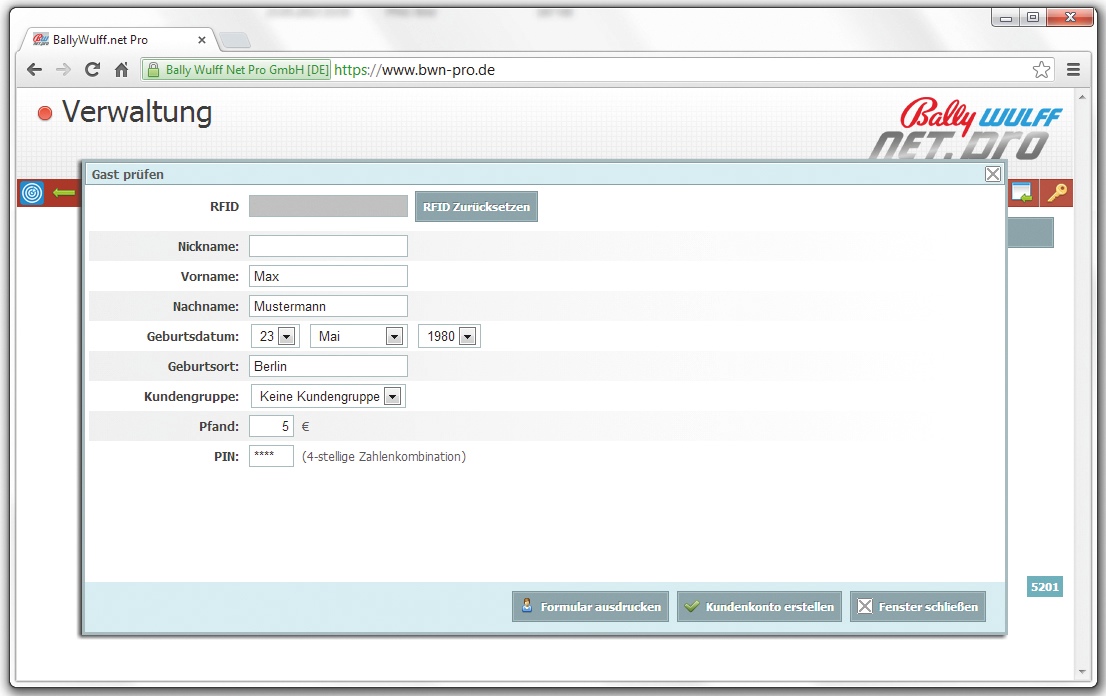Viewport: 1106px width, 696px height.
Task: Click the browser reload icon
Action: pos(92,70)
